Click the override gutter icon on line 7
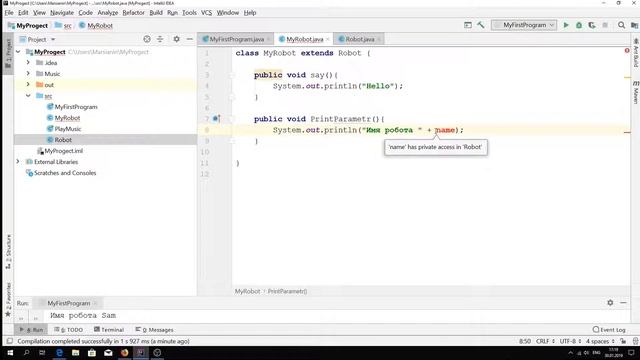 [x=216, y=119]
